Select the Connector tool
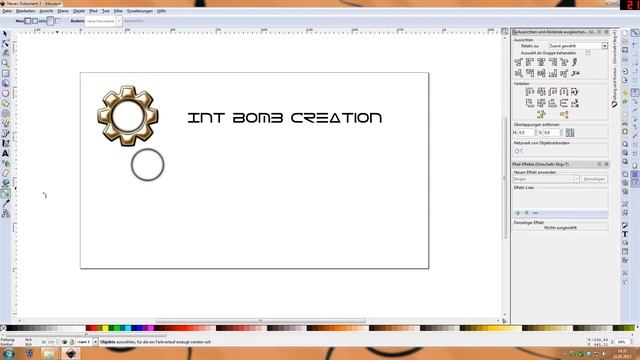Viewport: 640px width, 360px height. click(5, 213)
